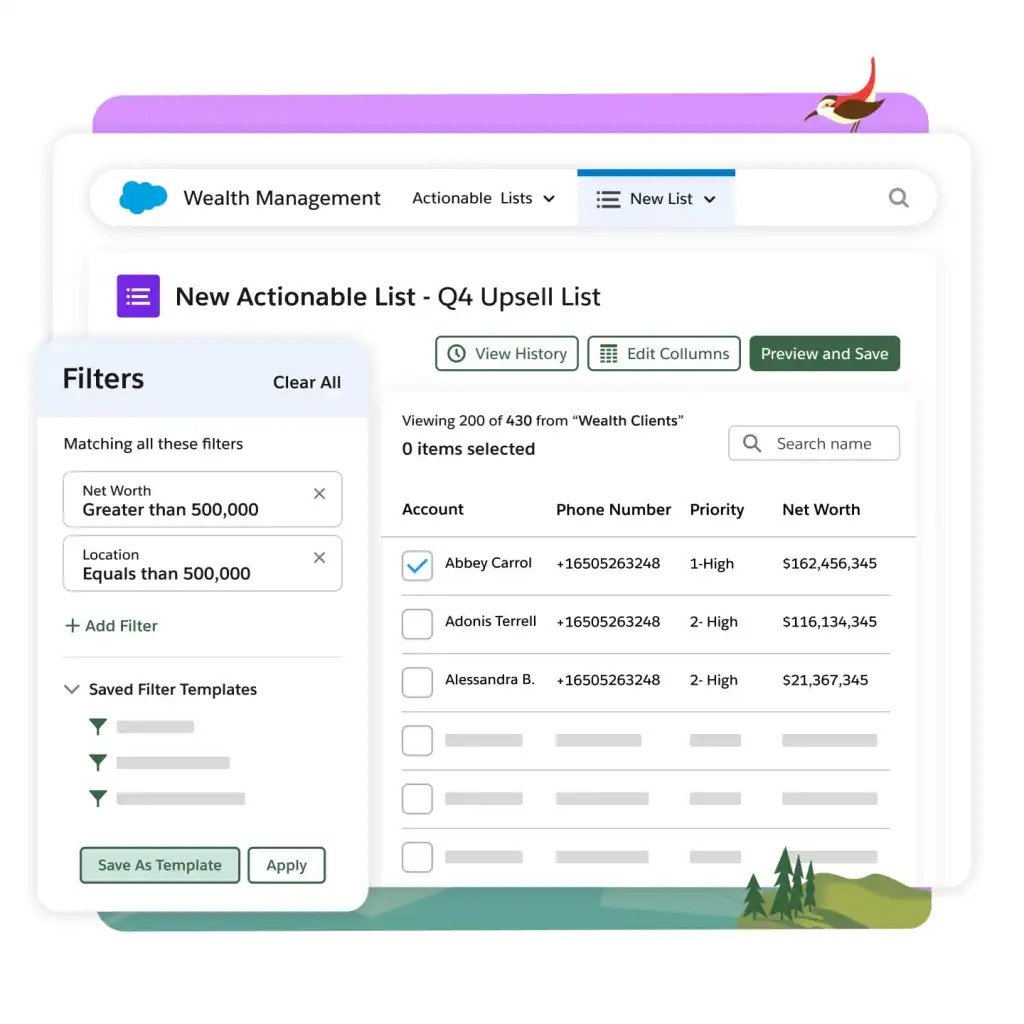Click the New List tab list icon
The height and width of the screenshot is (1024, 1024).
coord(608,198)
